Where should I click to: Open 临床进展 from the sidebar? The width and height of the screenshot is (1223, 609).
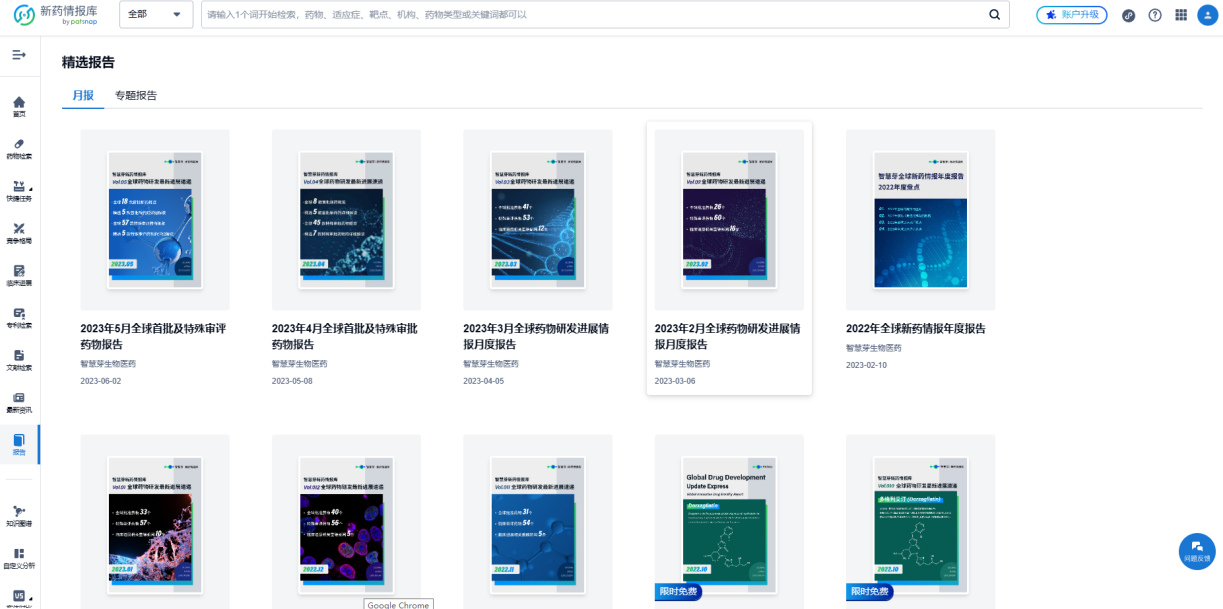[19, 276]
